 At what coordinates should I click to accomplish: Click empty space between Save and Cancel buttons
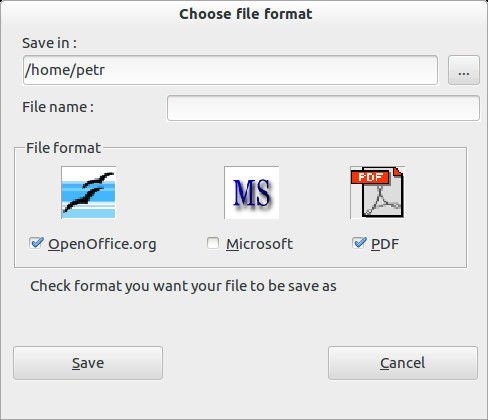245,363
